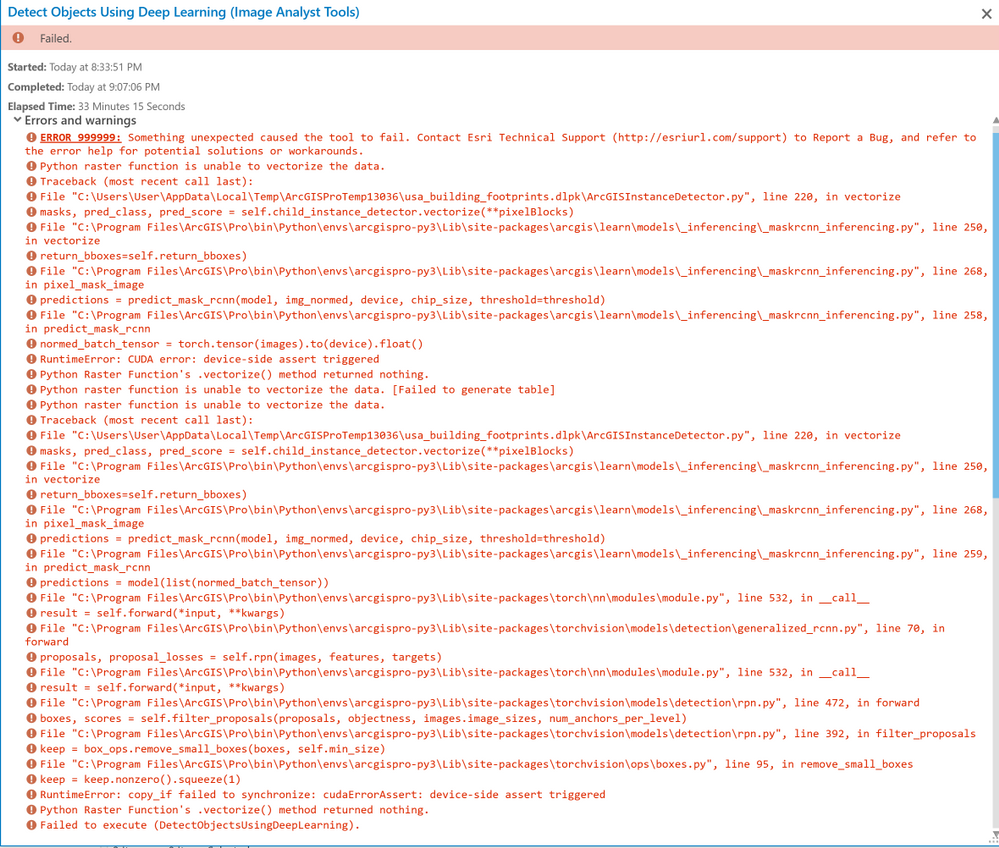Click the error icon beside ERROR 999999
Screen dimensions: 999x848
click(x=31, y=138)
